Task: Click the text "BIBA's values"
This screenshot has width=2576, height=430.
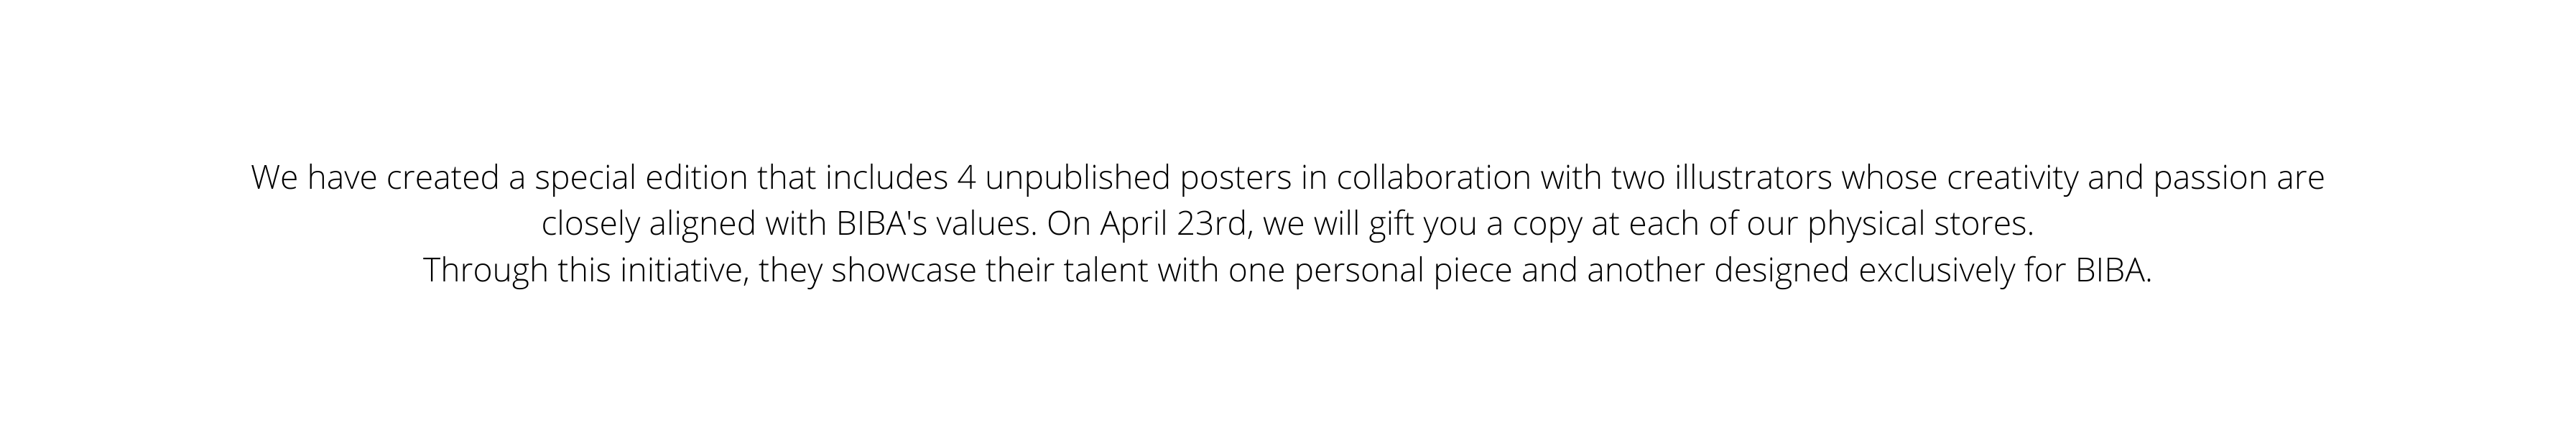Action: 936,224
